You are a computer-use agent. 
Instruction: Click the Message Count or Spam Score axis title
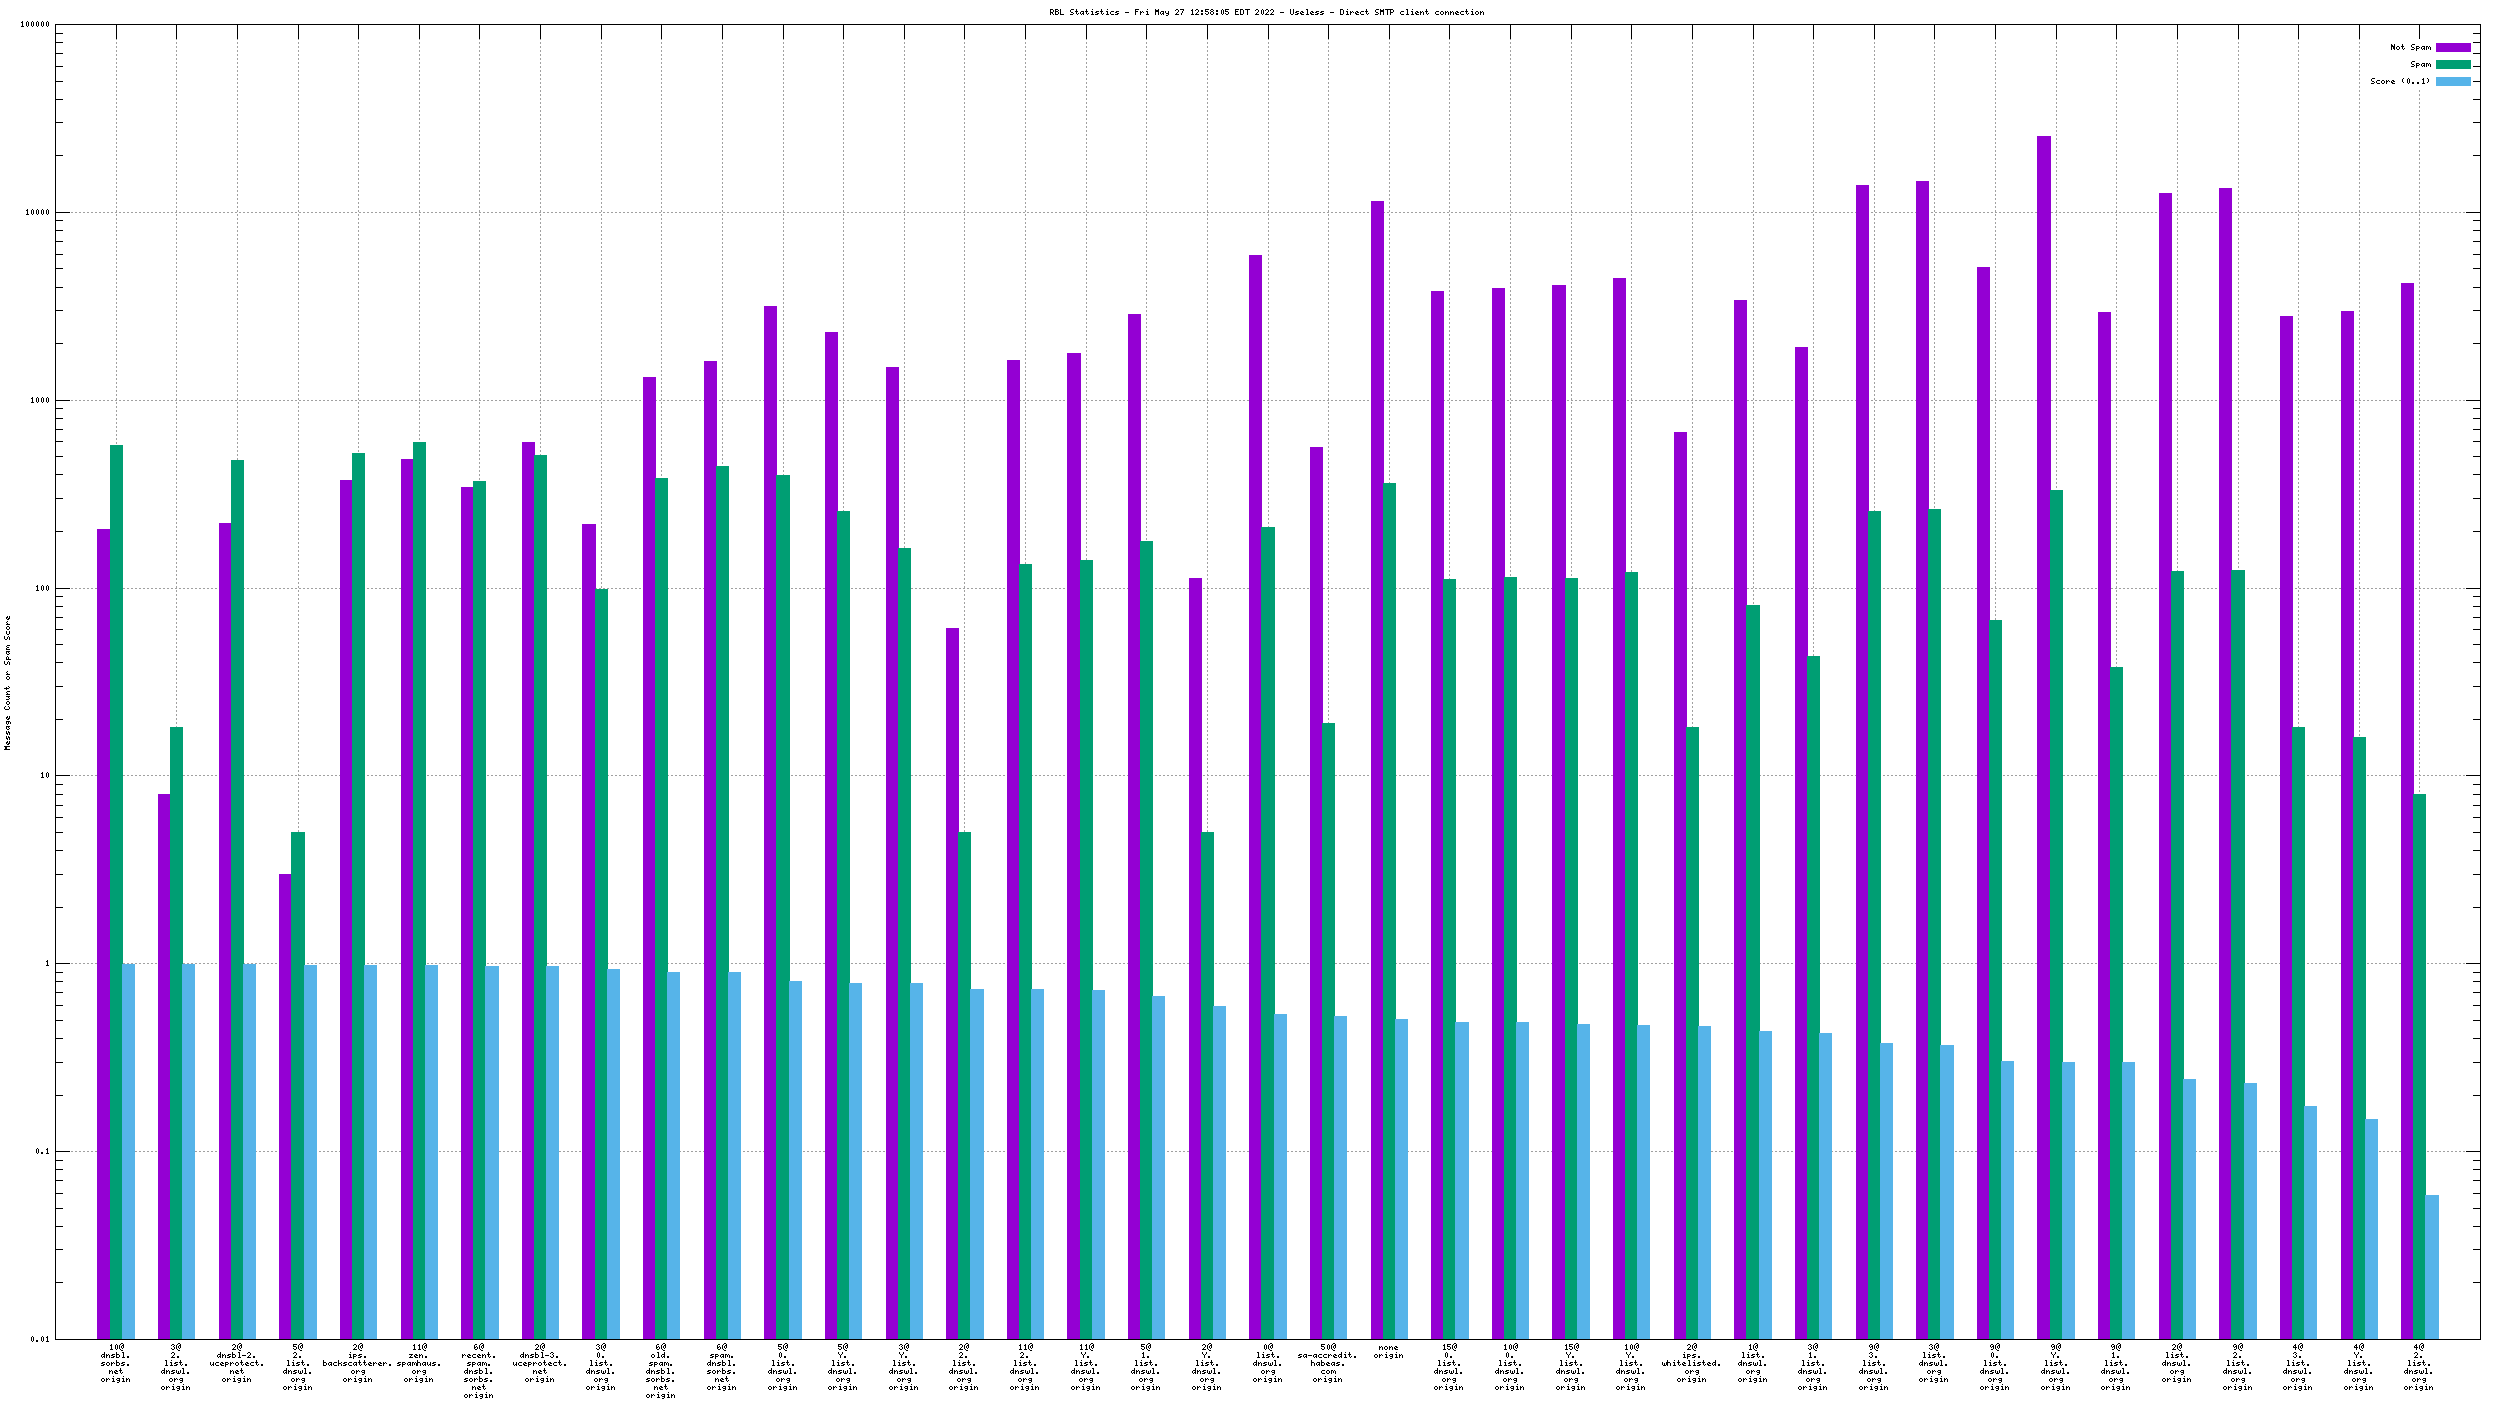pyautogui.click(x=8, y=682)
